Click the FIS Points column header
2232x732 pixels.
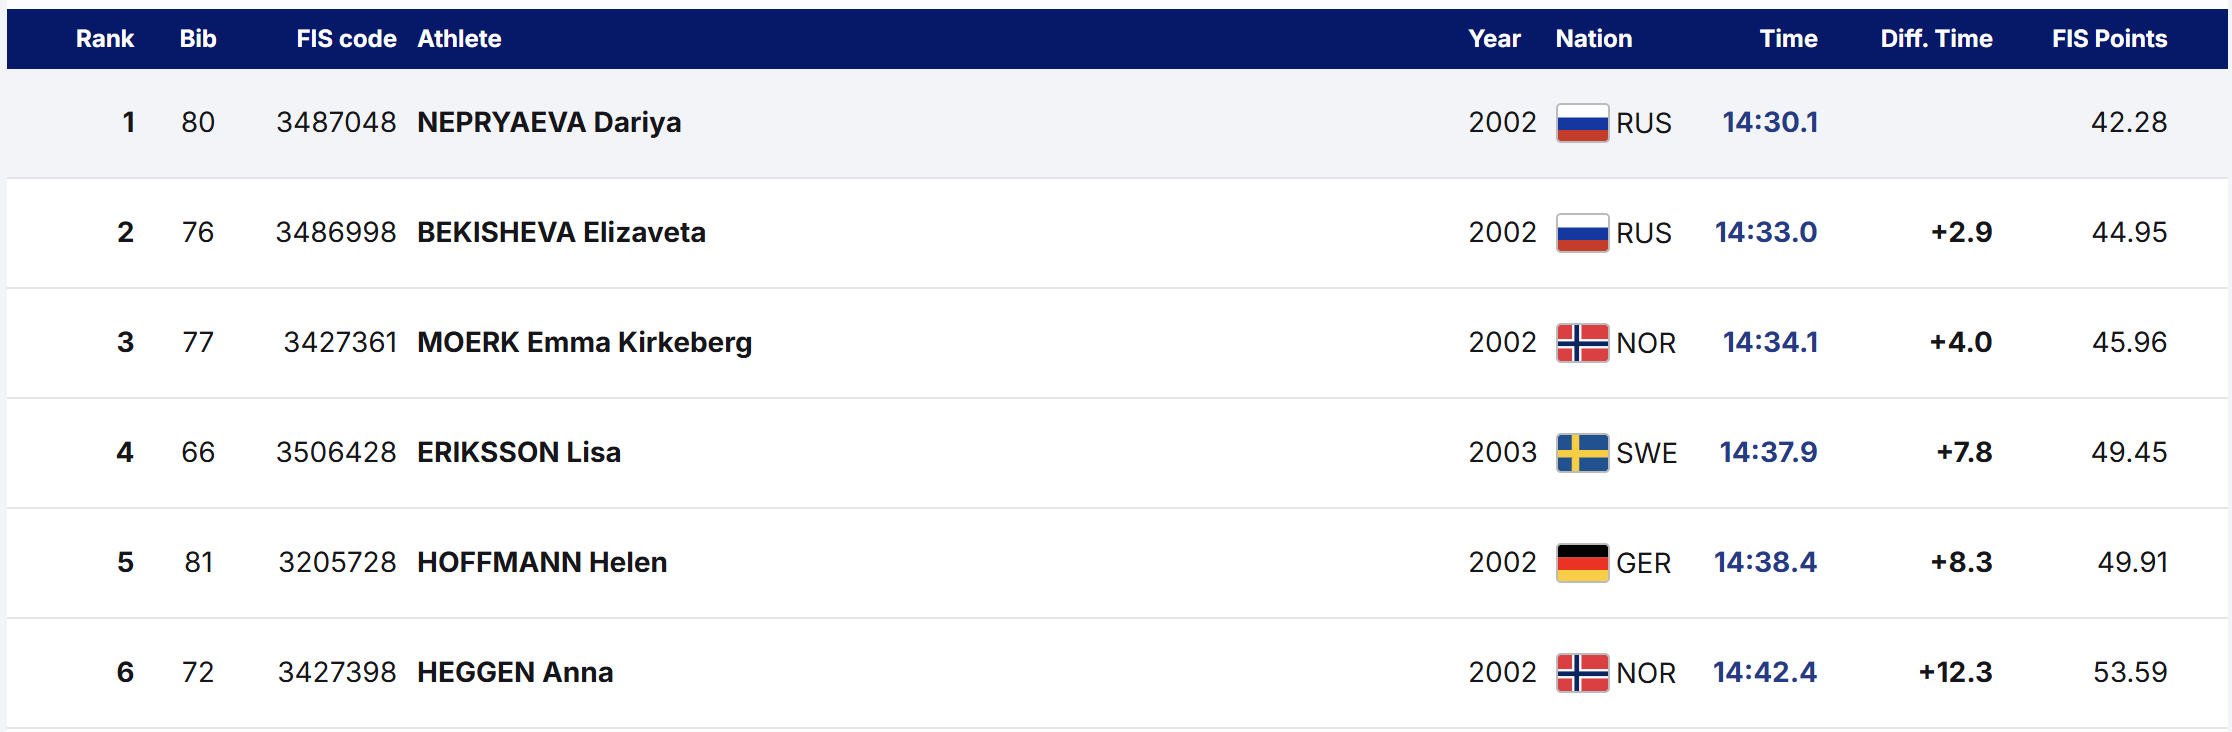click(x=2109, y=39)
